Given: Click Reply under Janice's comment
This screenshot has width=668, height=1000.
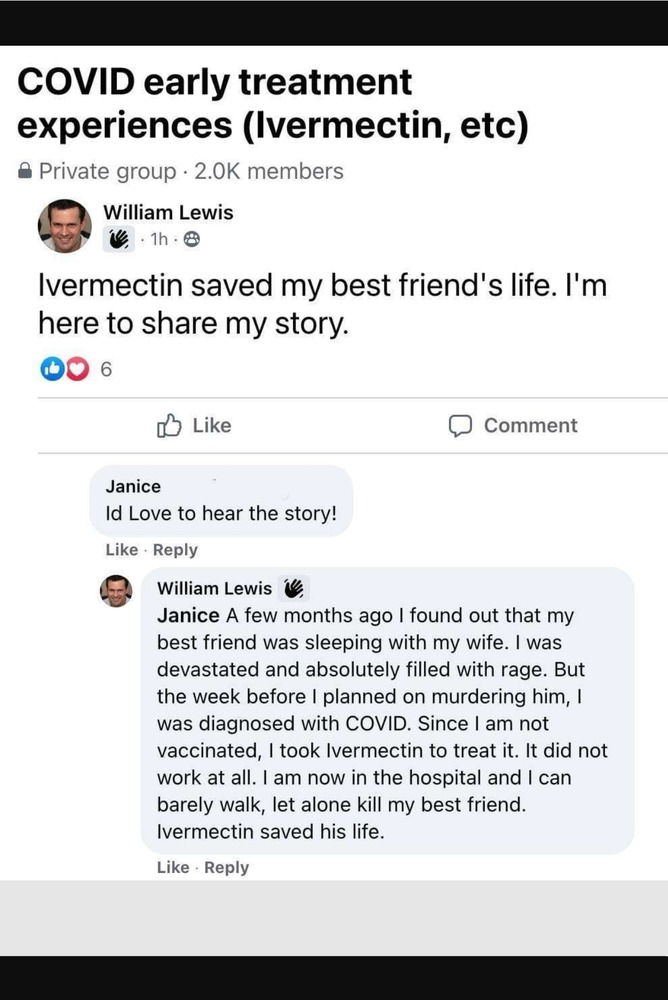Looking at the screenshot, I should tap(175, 550).
